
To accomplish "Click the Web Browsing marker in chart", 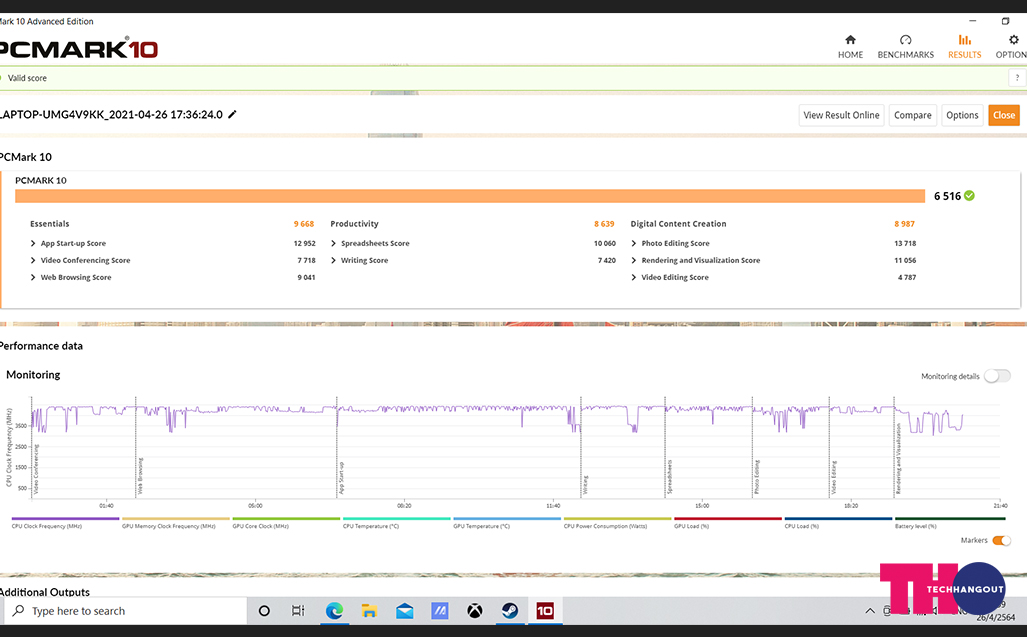I will [x=140, y=475].
